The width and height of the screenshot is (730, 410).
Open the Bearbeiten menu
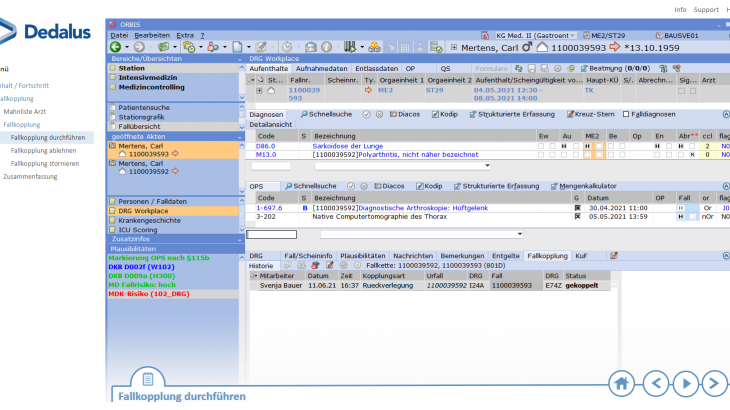[x=152, y=35]
